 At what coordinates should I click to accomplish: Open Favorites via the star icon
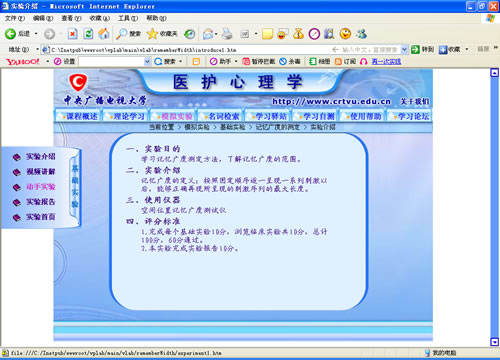[x=152, y=34]
